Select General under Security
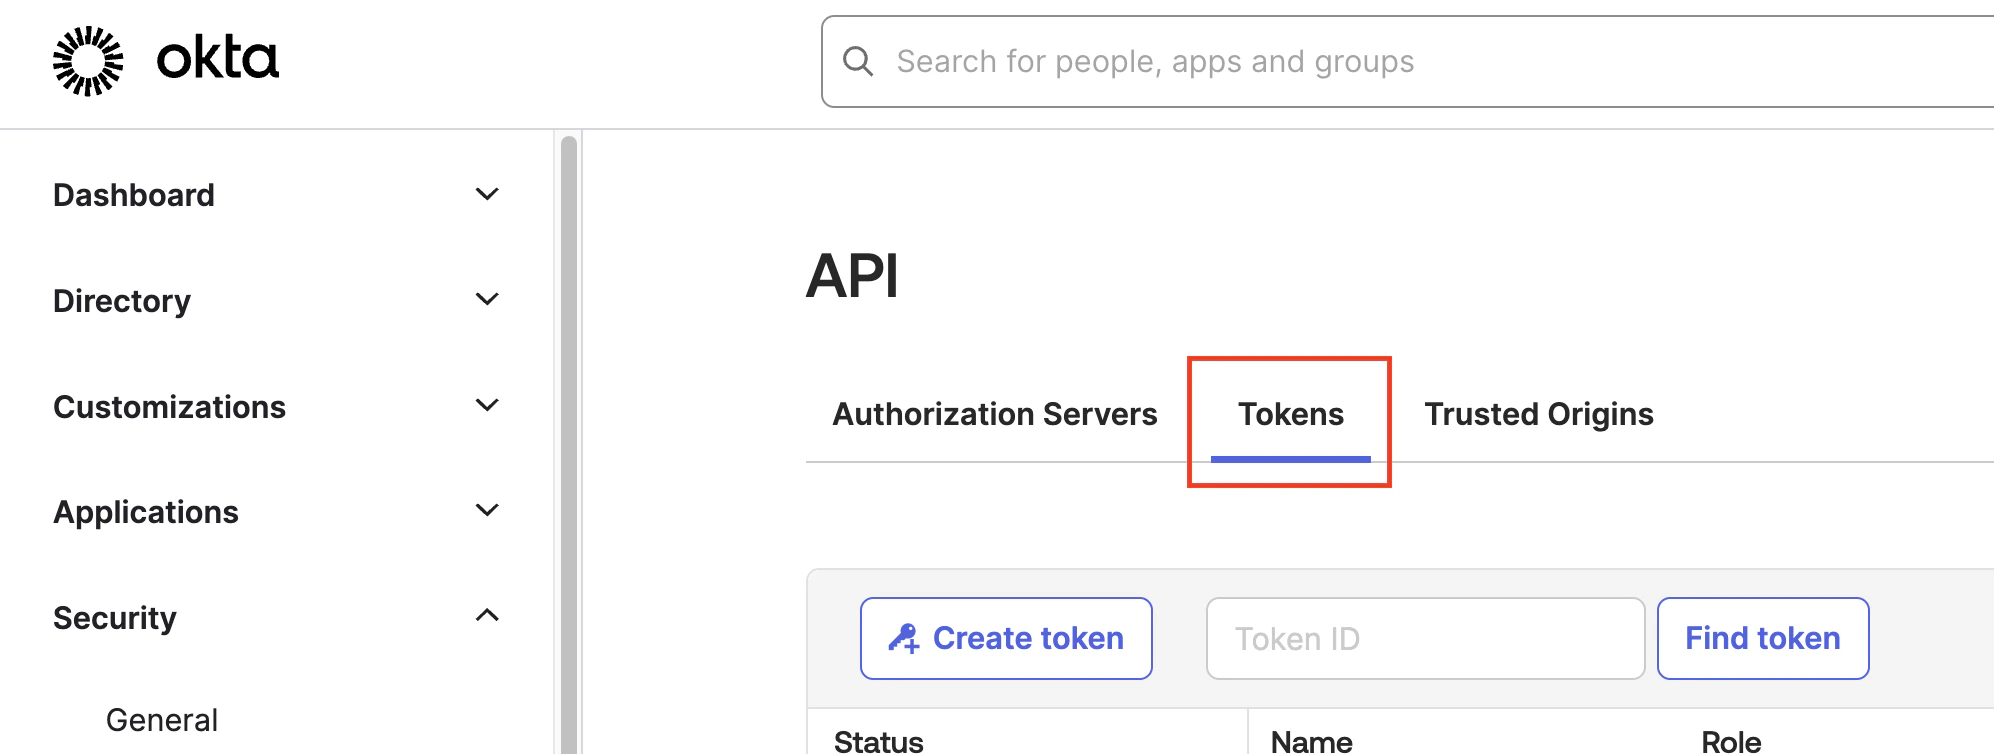 point(162,720)
